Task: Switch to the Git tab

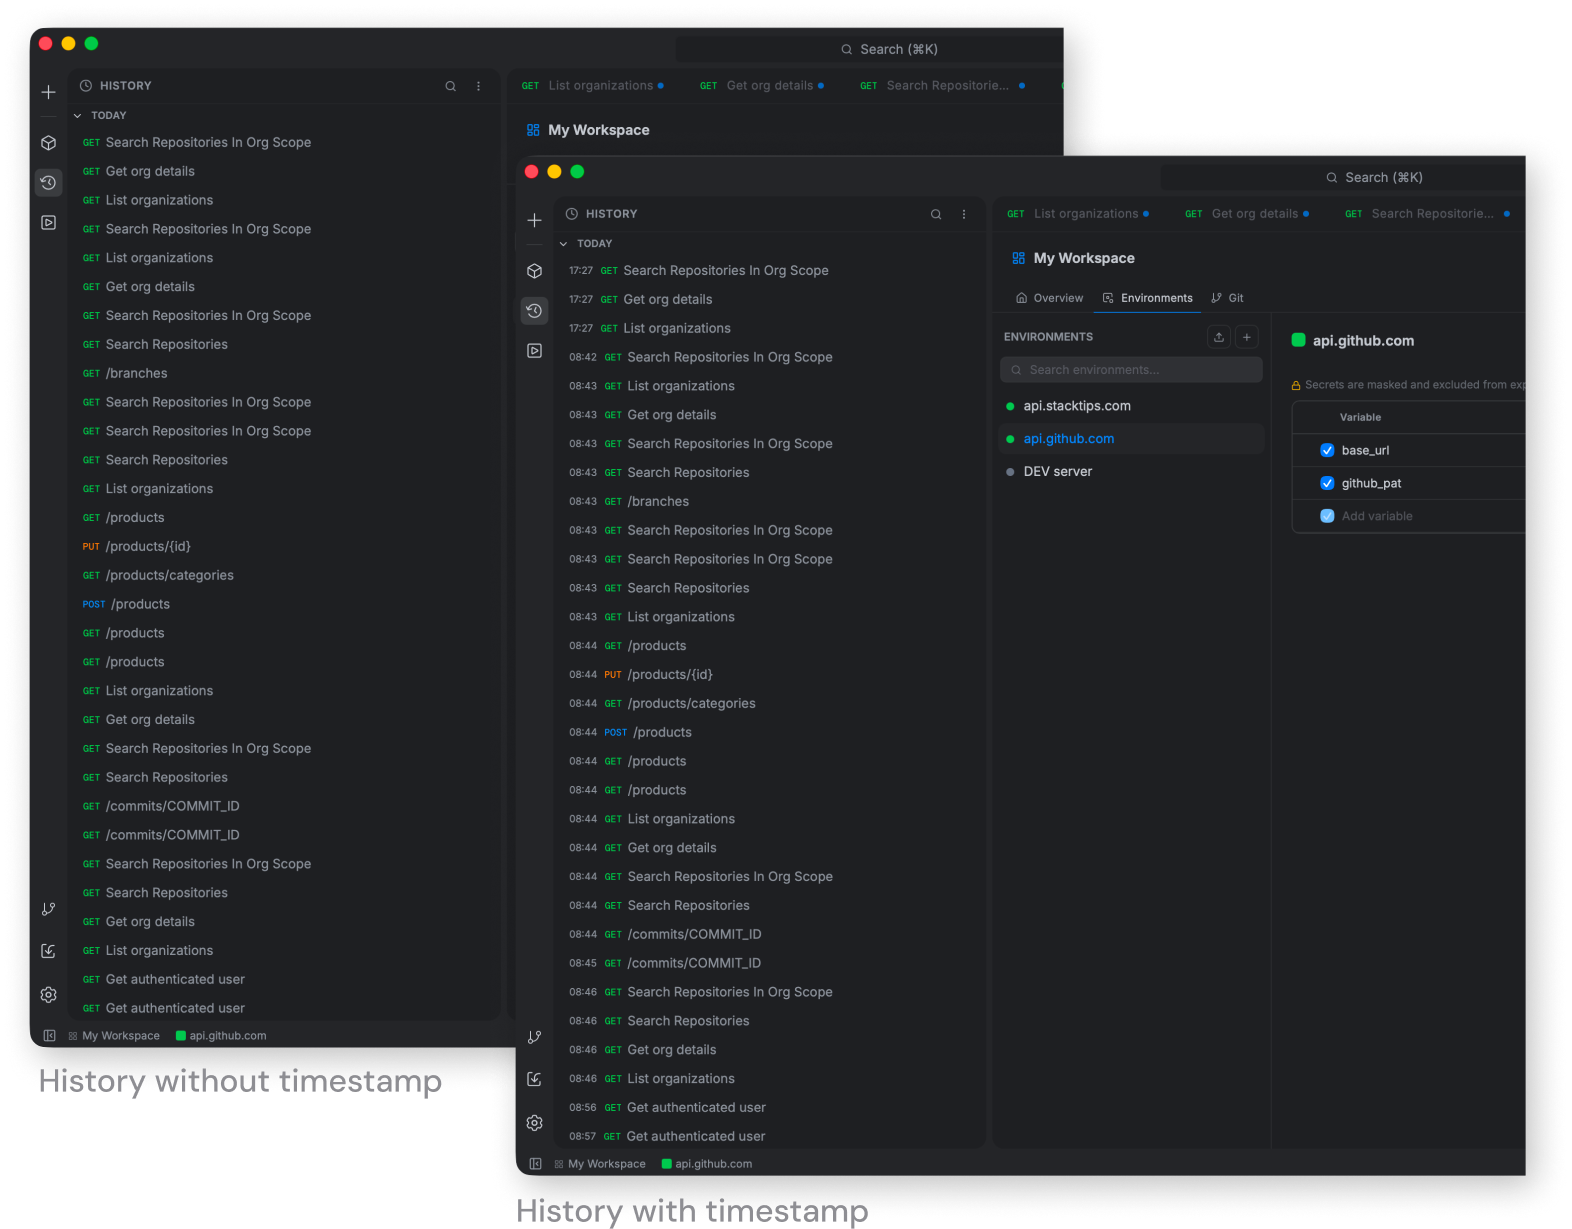Action: click(x=1227, y=298)
